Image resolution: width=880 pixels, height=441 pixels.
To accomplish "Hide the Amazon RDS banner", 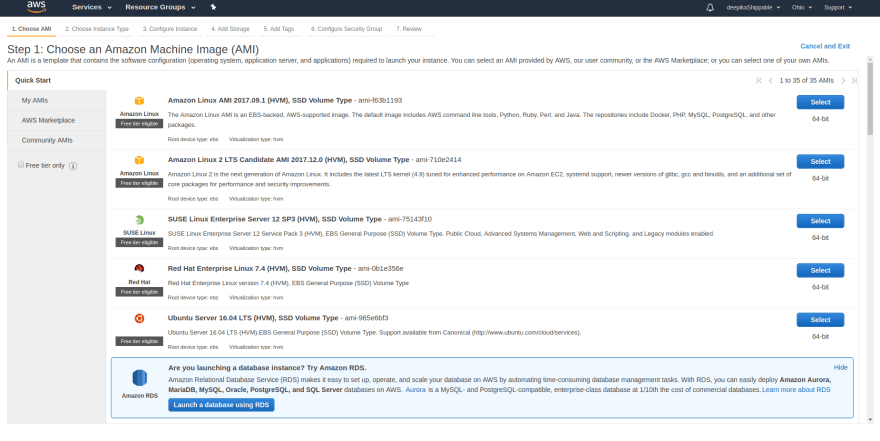I will (x=840, y=368).
